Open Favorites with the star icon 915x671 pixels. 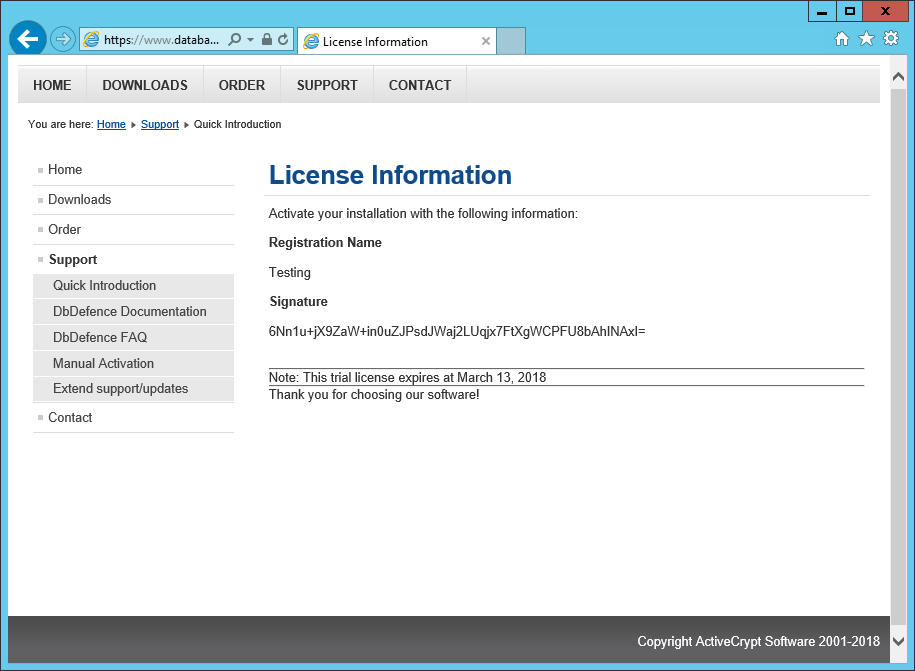coord(866,39)
